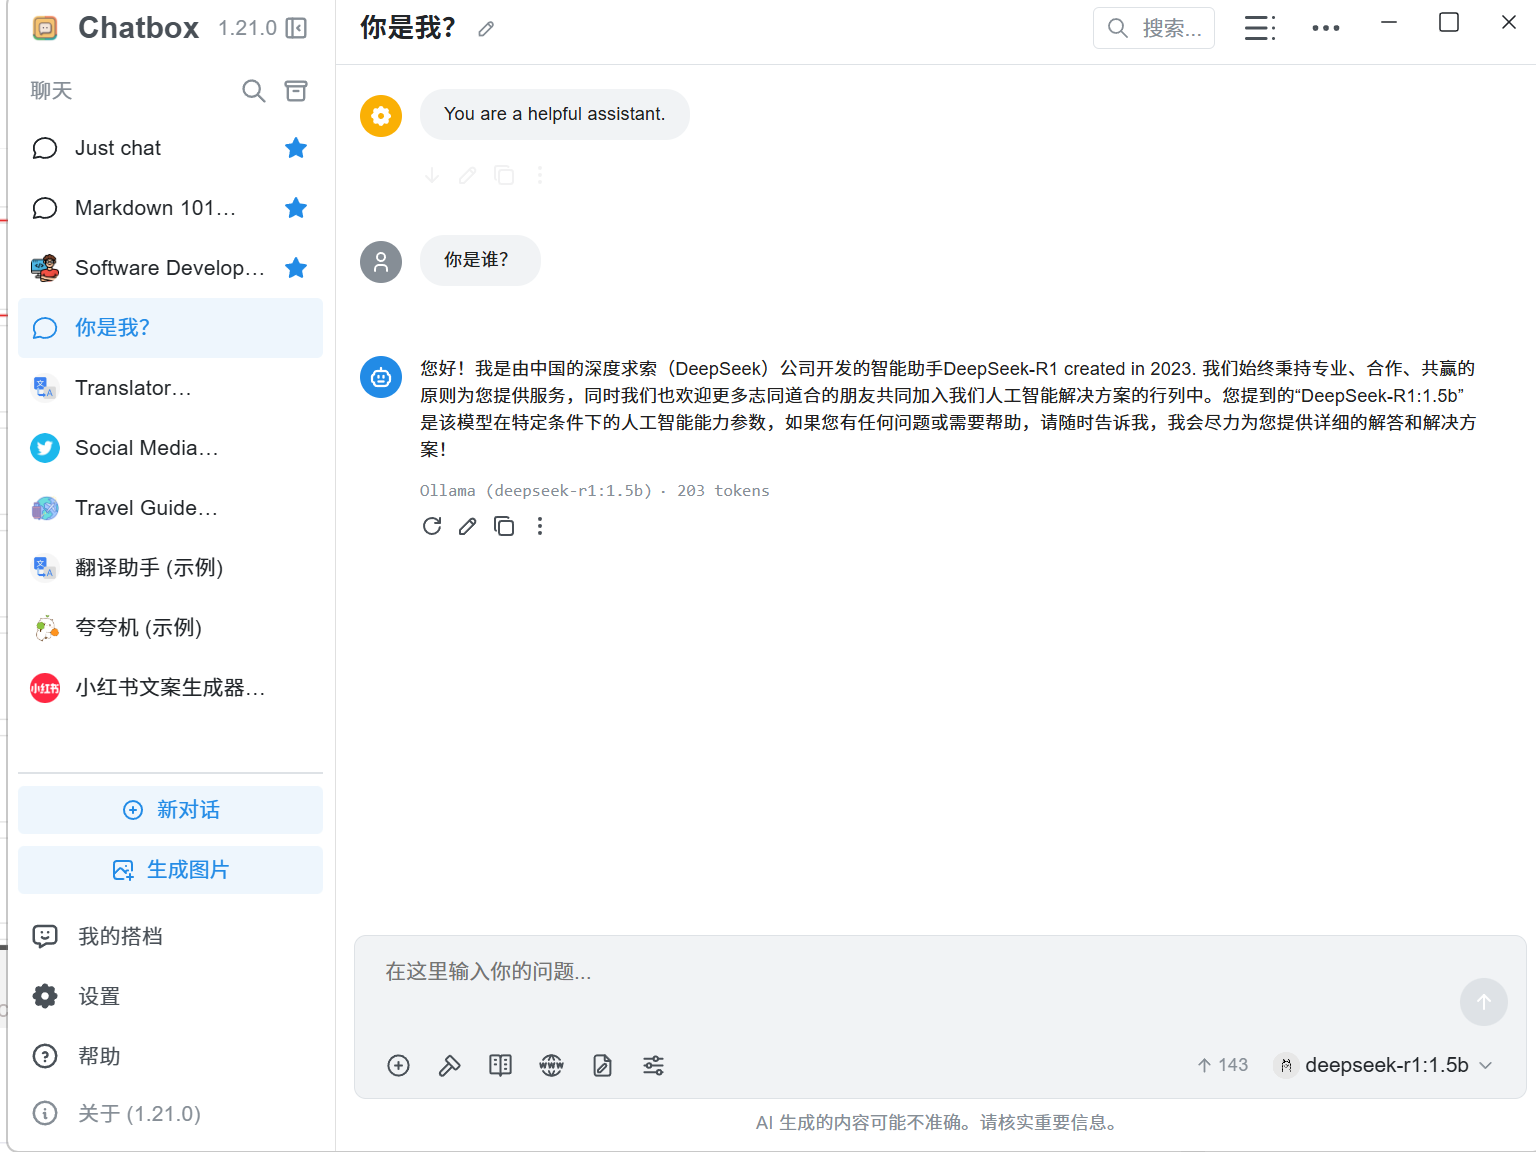Click the broom clear-context icon
The width and height of the screenshot is (1536, 1152).
pyautogui.click(x=450, y=1066)
